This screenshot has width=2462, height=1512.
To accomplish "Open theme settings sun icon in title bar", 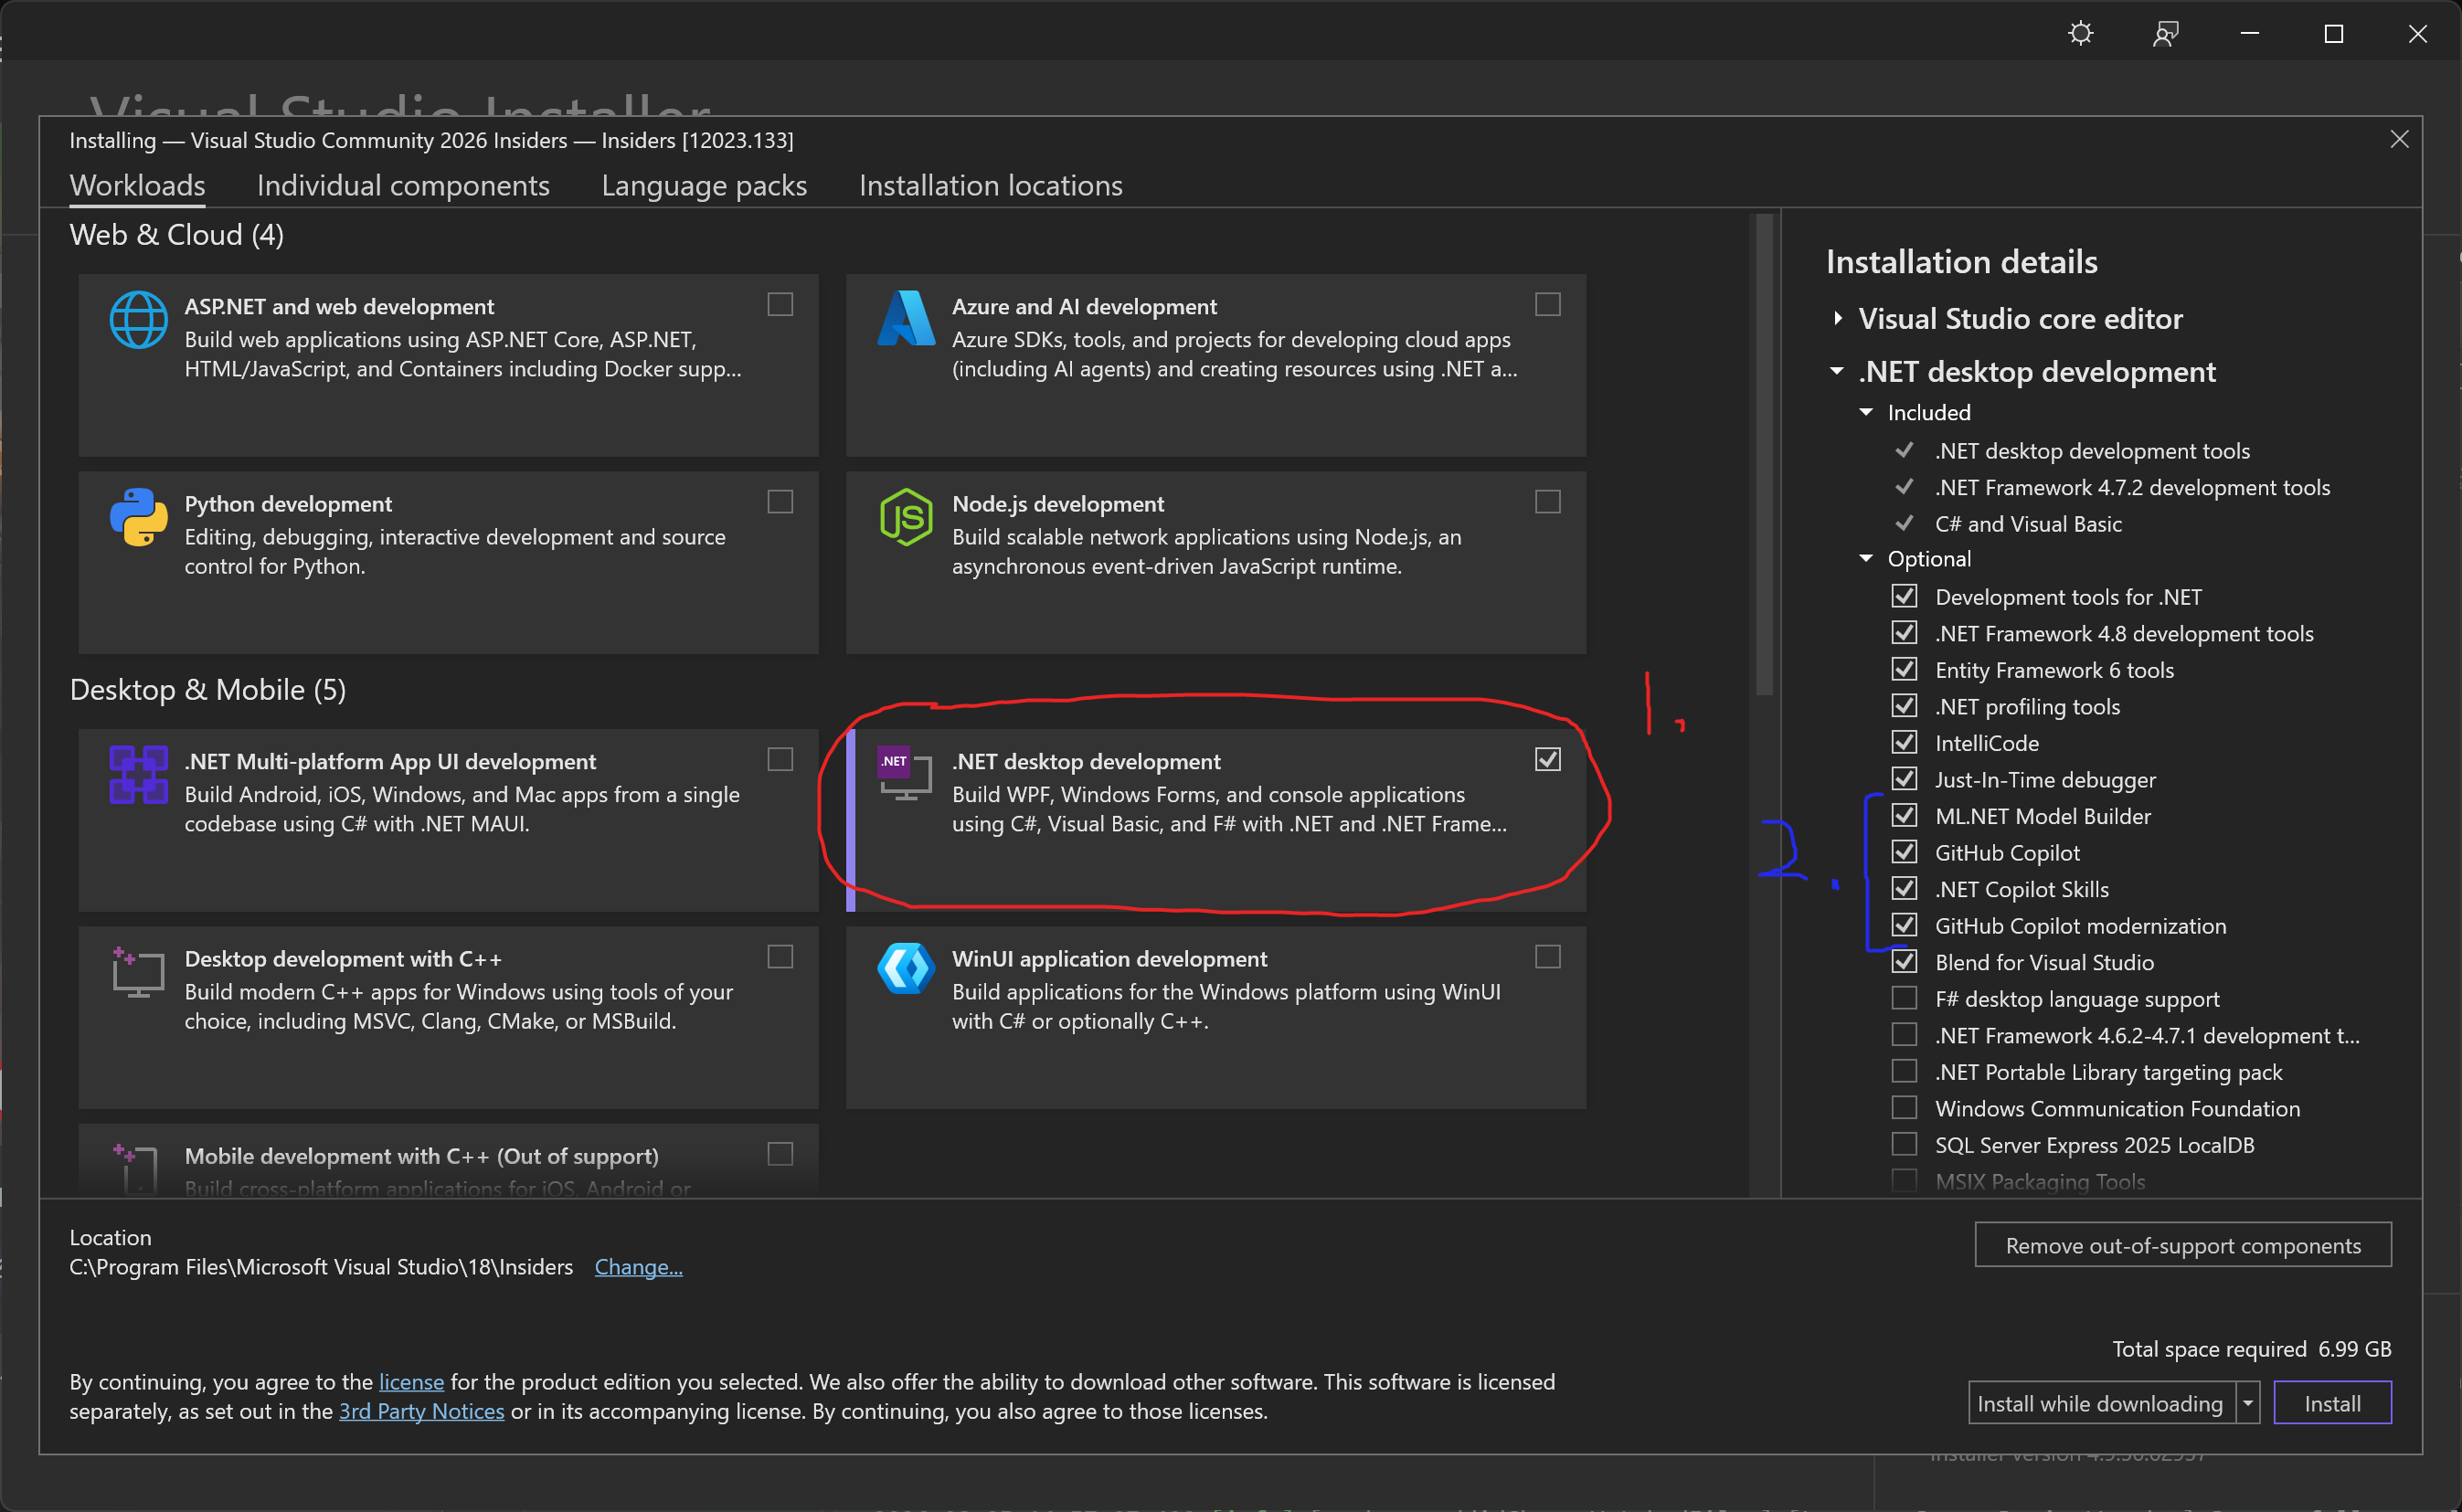I will tap(2081, 33).
